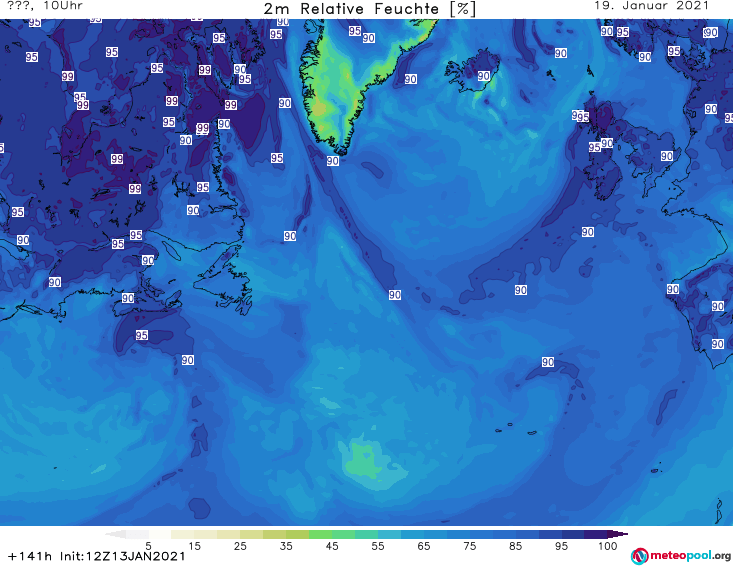733x566 pixels.
Task: Click the legend value '45'
Action: pos(331,545)
